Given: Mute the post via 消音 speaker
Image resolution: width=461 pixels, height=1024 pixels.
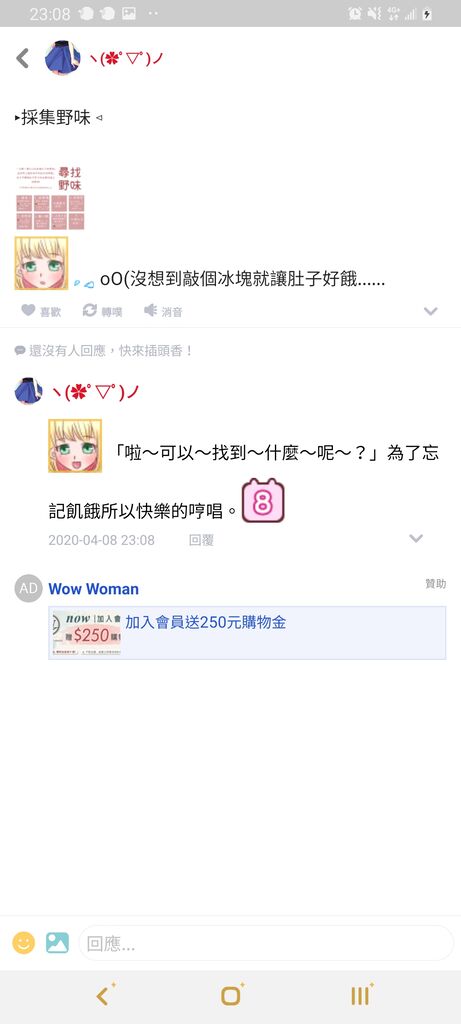Looking at the screenshot, I should tap(163, 311).
